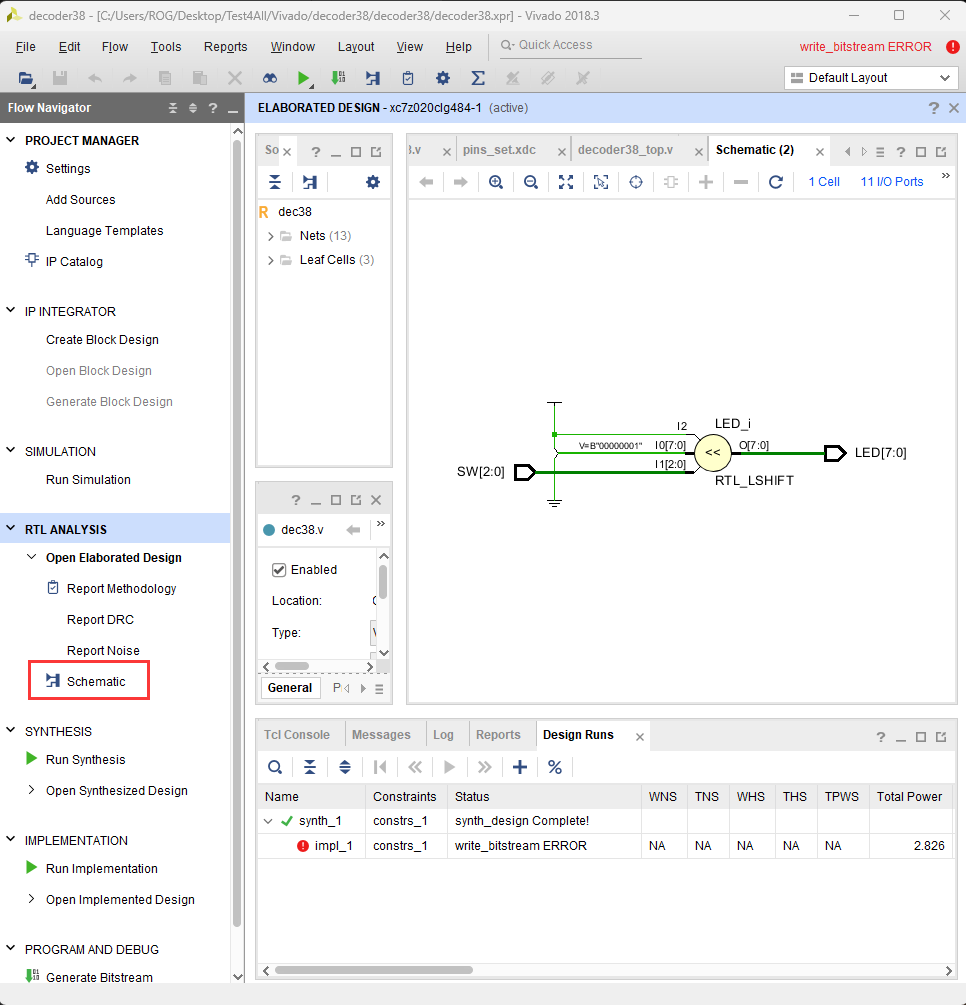Collapse all rows in Design Runs
Viewport: 966px width, 1005px height.
pos(310,767)
